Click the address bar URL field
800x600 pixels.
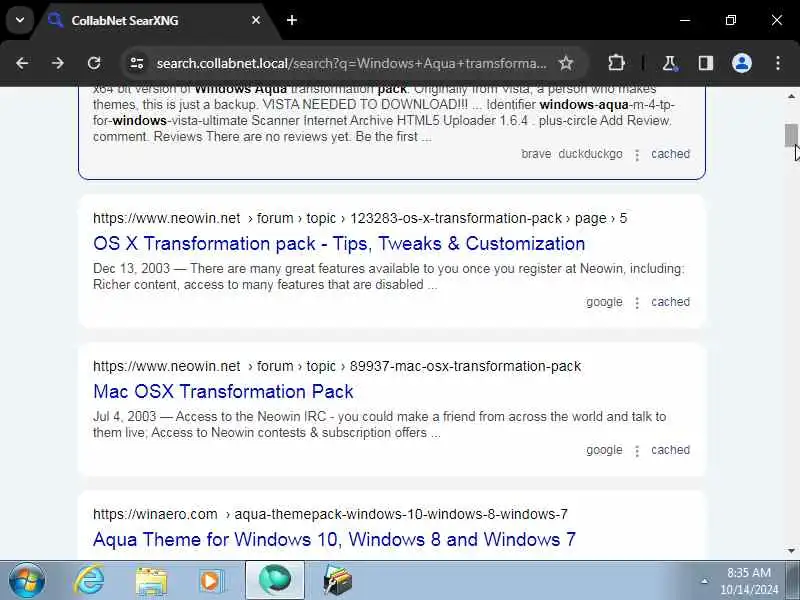click(351, 63)
